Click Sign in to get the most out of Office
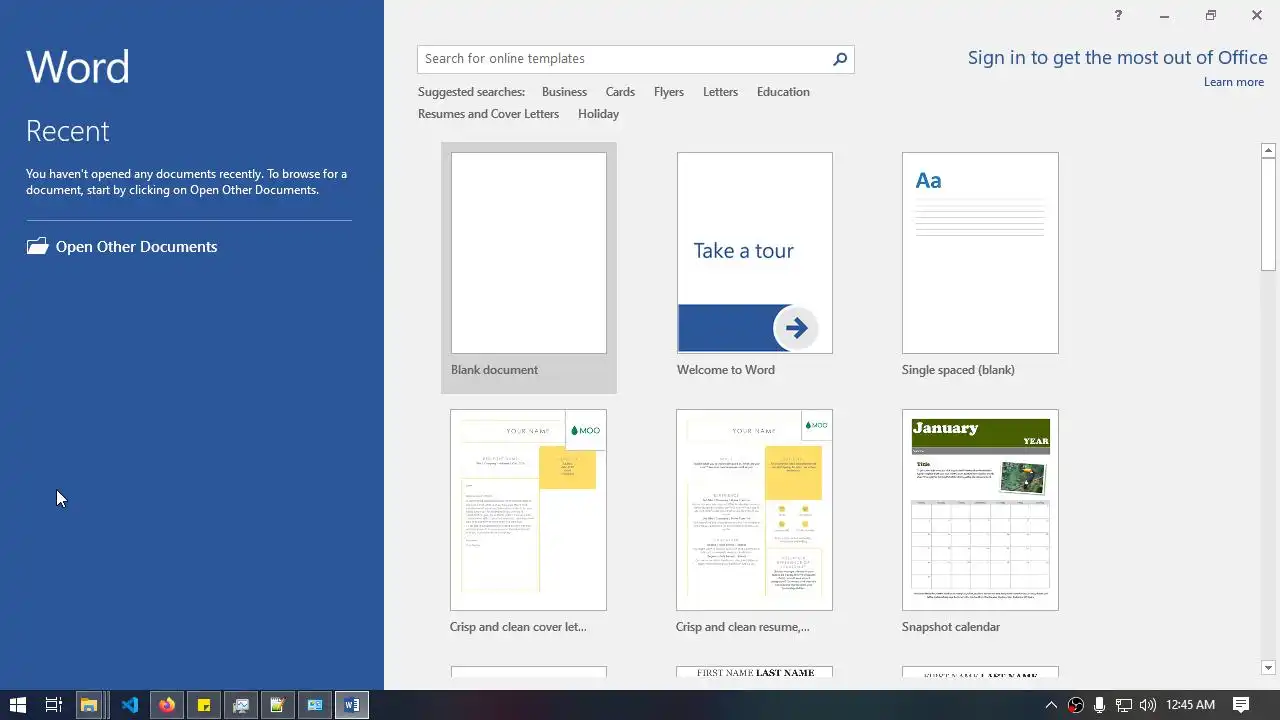The width and height of the screenshot is (1280, 720). (1117, 58)
